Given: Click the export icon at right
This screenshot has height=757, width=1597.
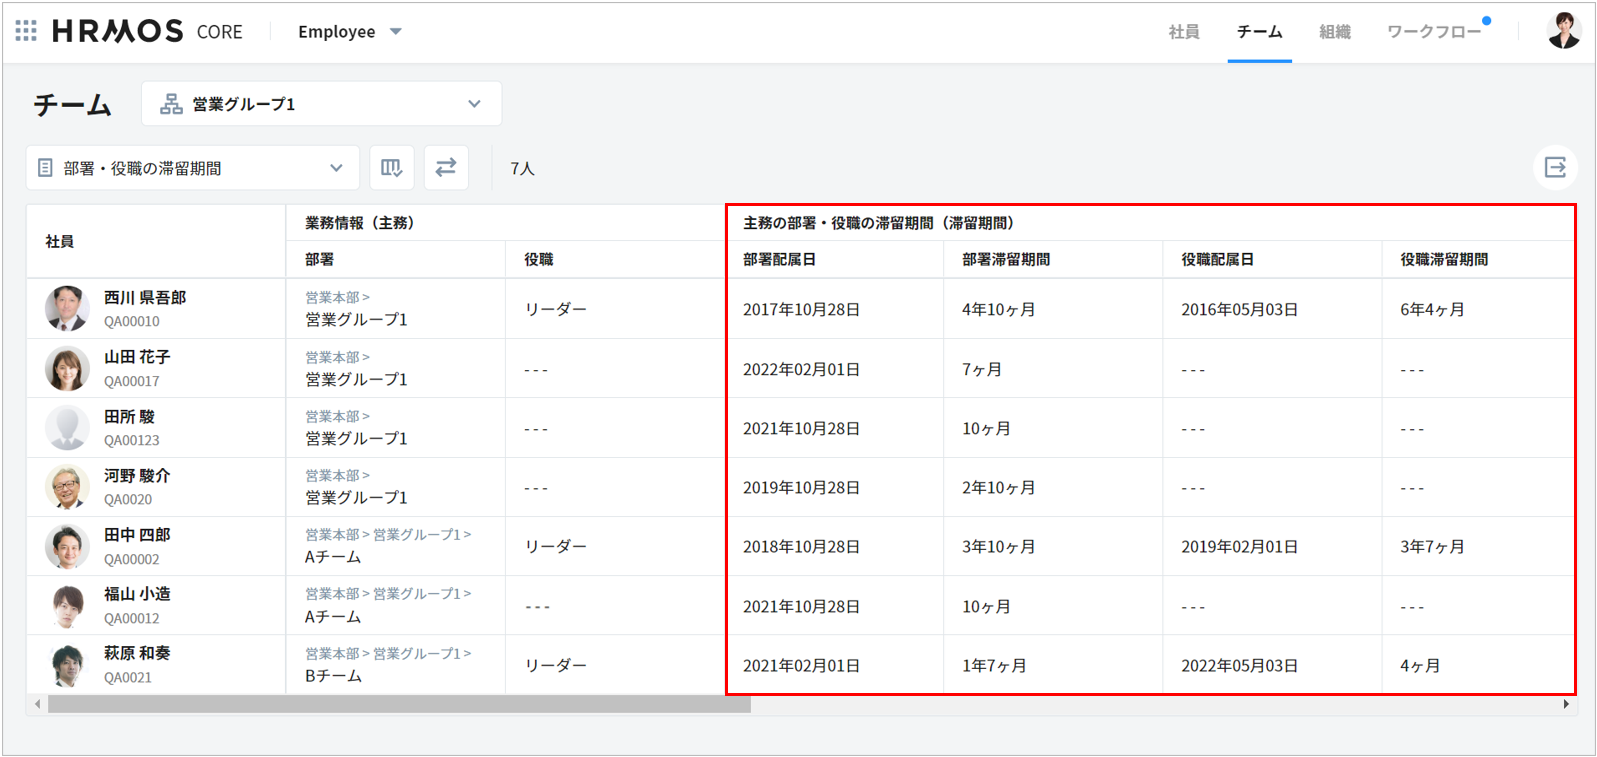Looking at the screenshot, I should pyautogui.click(x=1555, y=168).
